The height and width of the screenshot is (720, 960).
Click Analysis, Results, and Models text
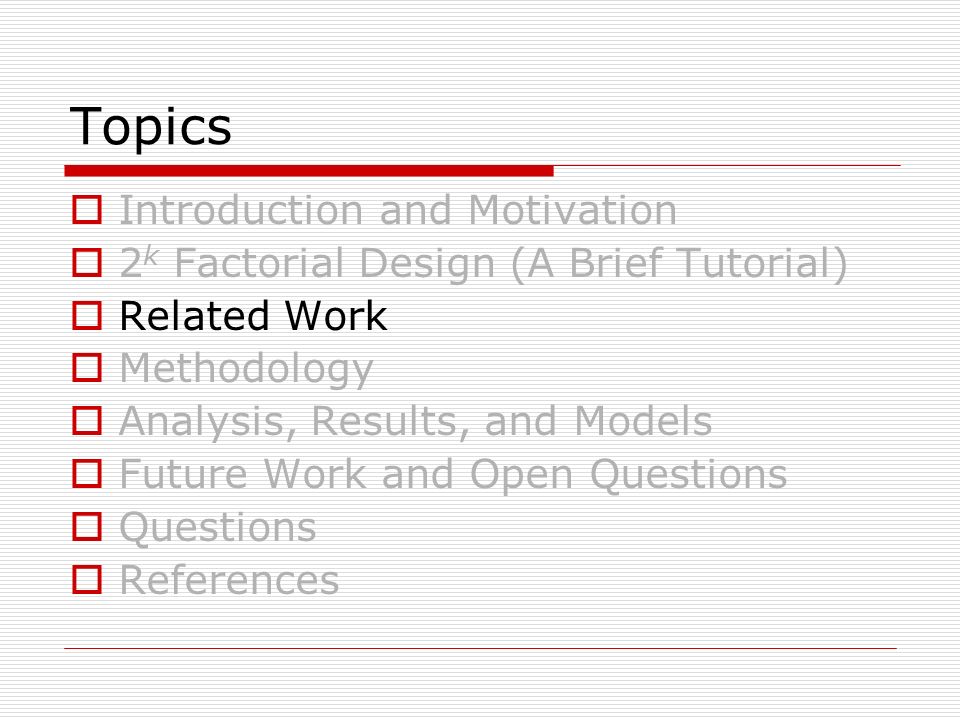pyautogui.click(x=416, y=422)
